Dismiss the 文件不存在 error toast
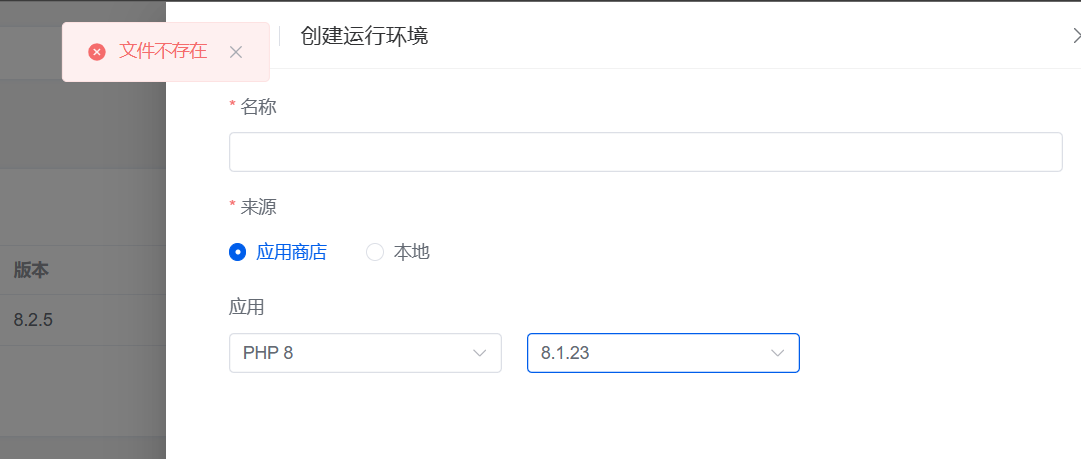Screen dimensions: 1081x459 click(236, 52)
